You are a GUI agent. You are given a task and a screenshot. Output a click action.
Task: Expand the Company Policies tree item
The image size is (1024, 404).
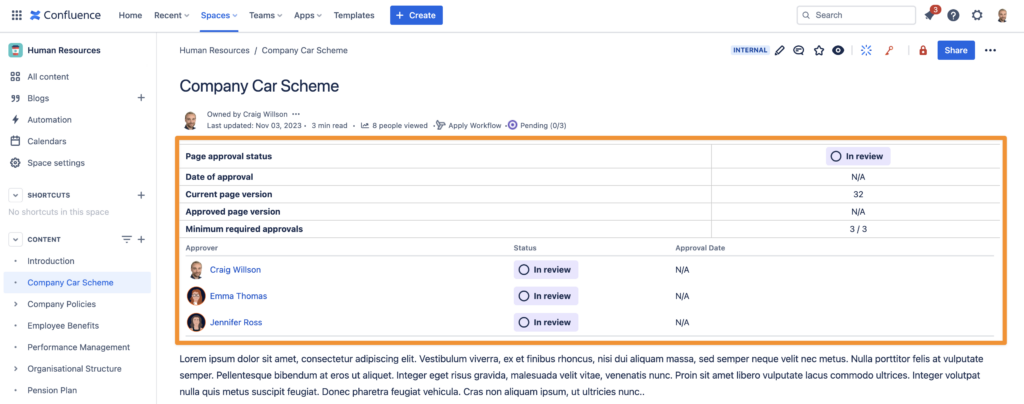(15, 304)
